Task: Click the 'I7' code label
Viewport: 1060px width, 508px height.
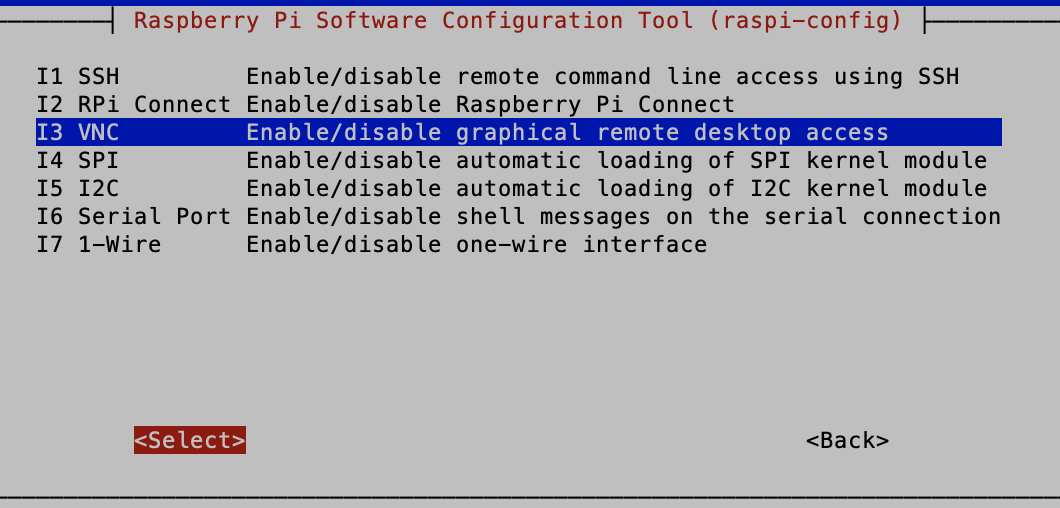Action: coord(50,244)
